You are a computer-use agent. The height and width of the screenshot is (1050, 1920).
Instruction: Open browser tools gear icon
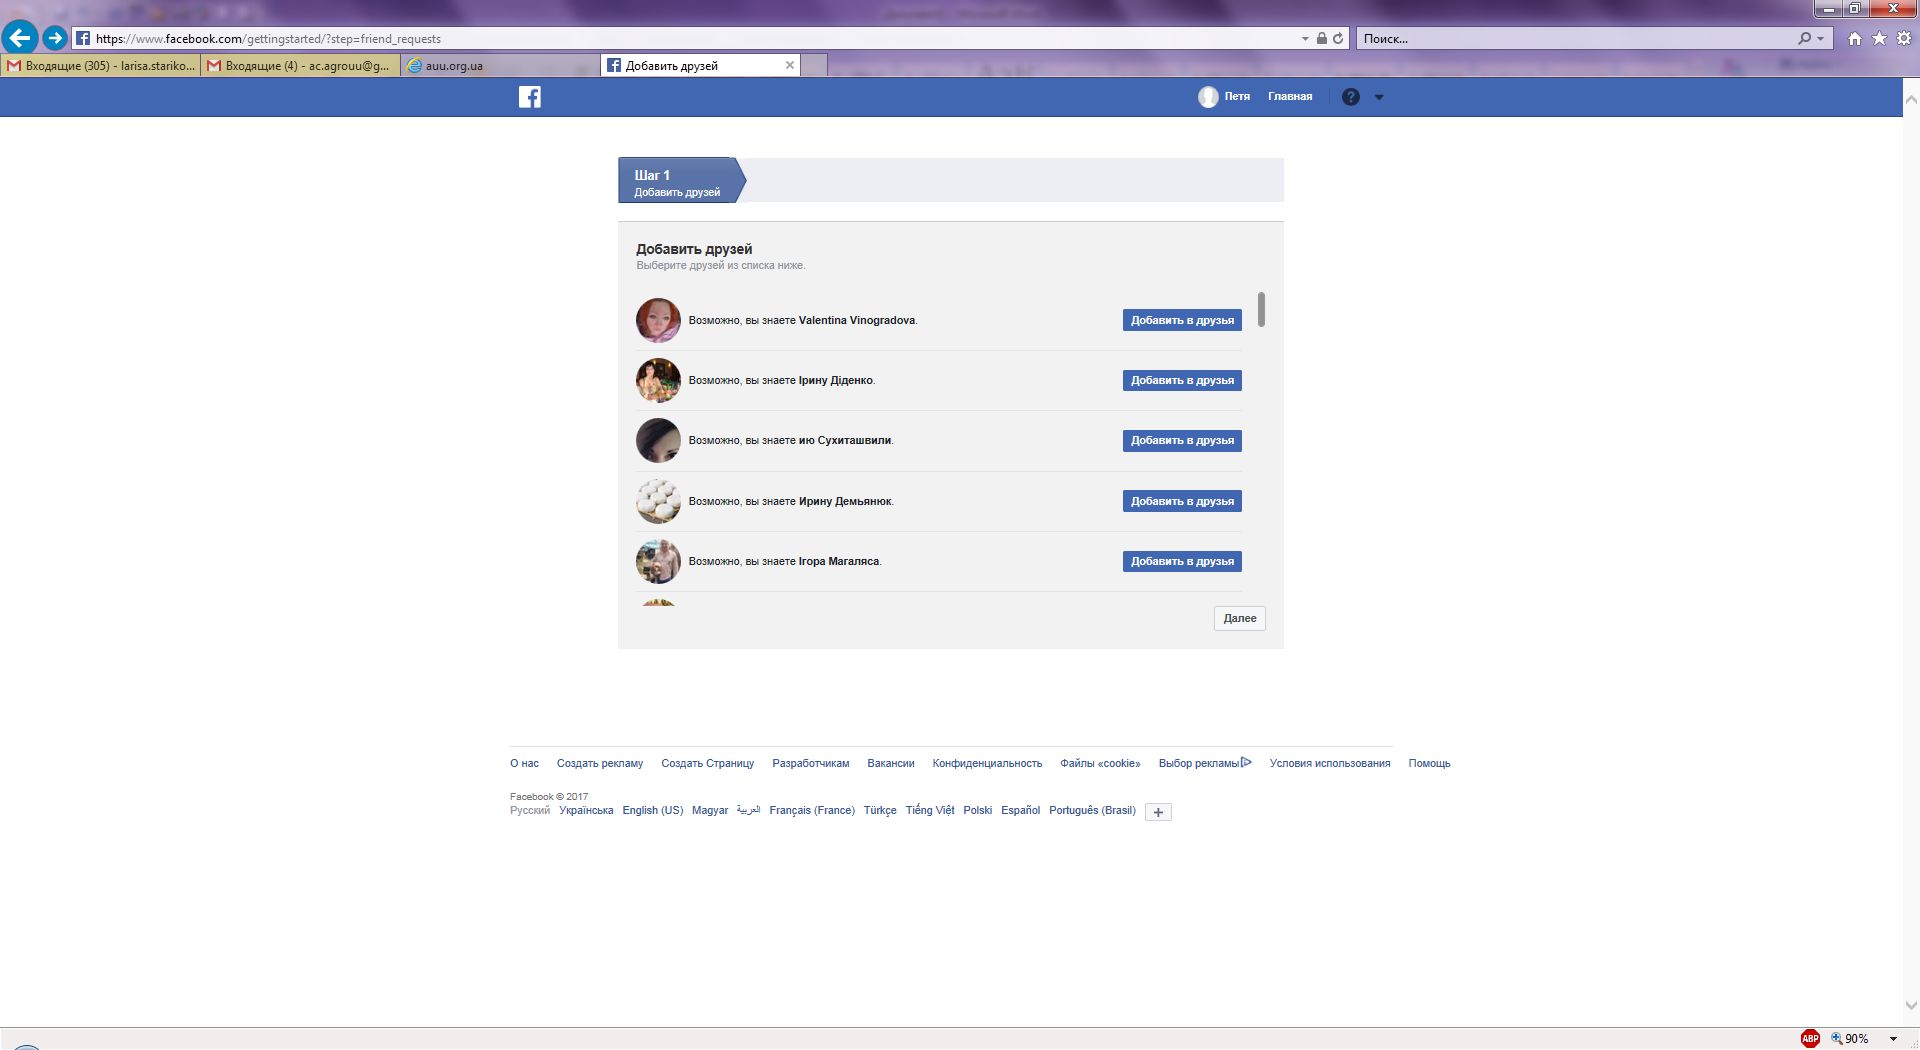(x=1903, y=38)
